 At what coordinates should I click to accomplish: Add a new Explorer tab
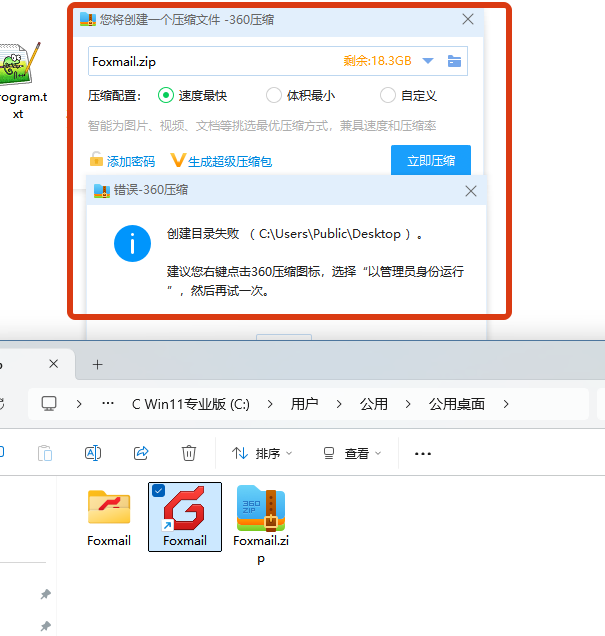click(x=97, y=365)
